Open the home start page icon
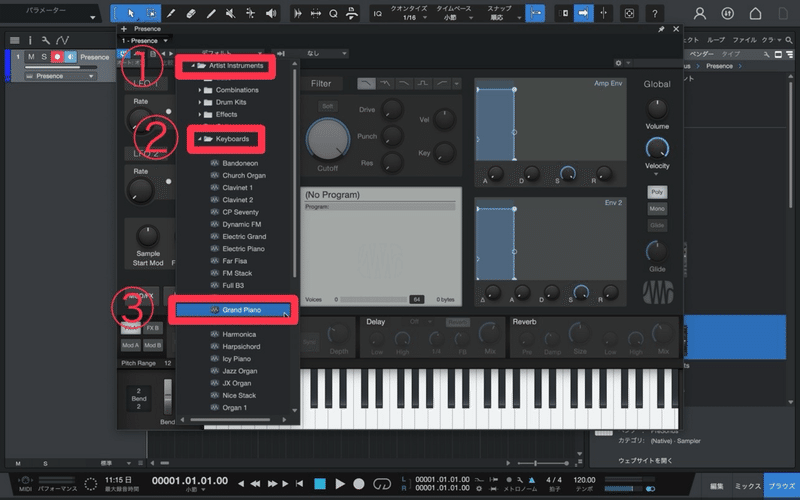This screenshot has width=800, height=500. 755,14
